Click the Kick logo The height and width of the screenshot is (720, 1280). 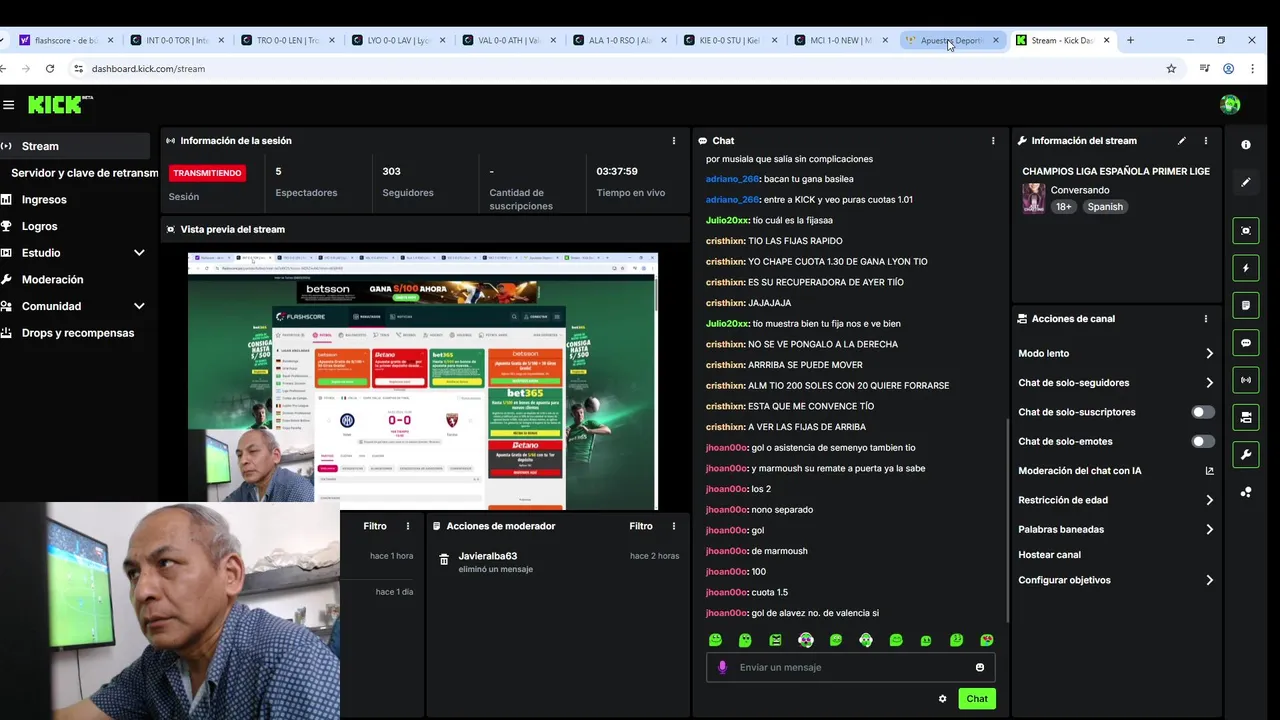point(60,104)
